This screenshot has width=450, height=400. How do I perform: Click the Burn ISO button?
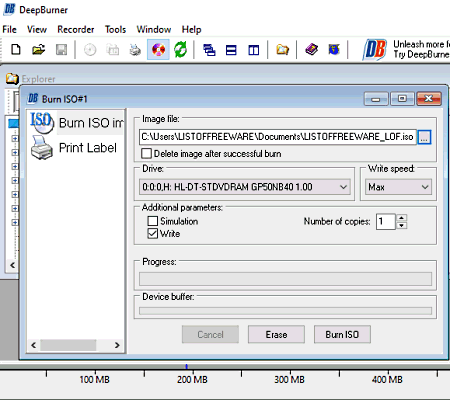coord(342,334)
